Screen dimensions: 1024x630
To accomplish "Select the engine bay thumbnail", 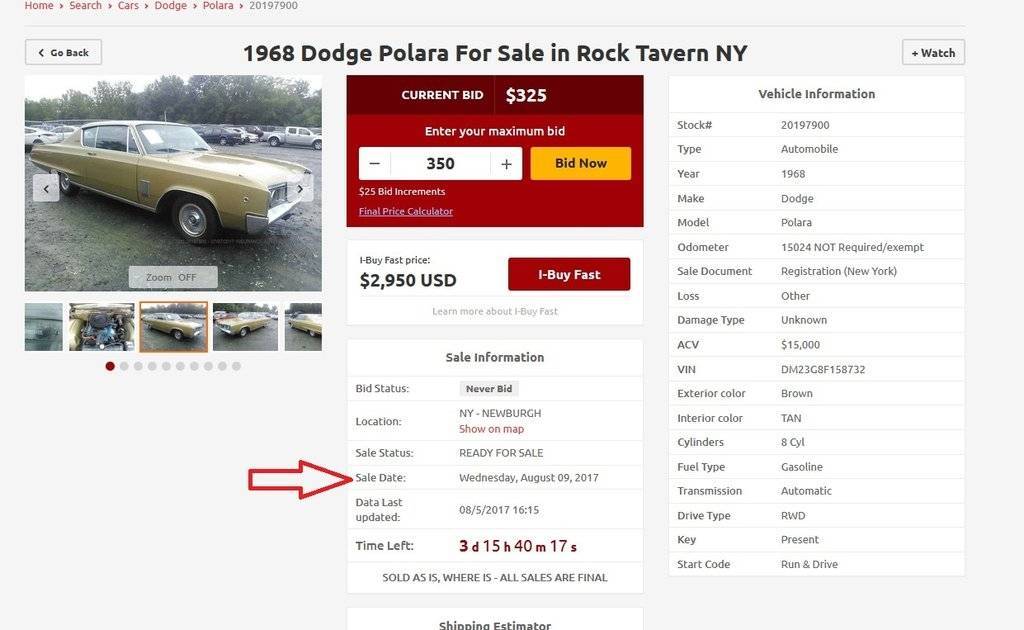I will click(101, 327).
